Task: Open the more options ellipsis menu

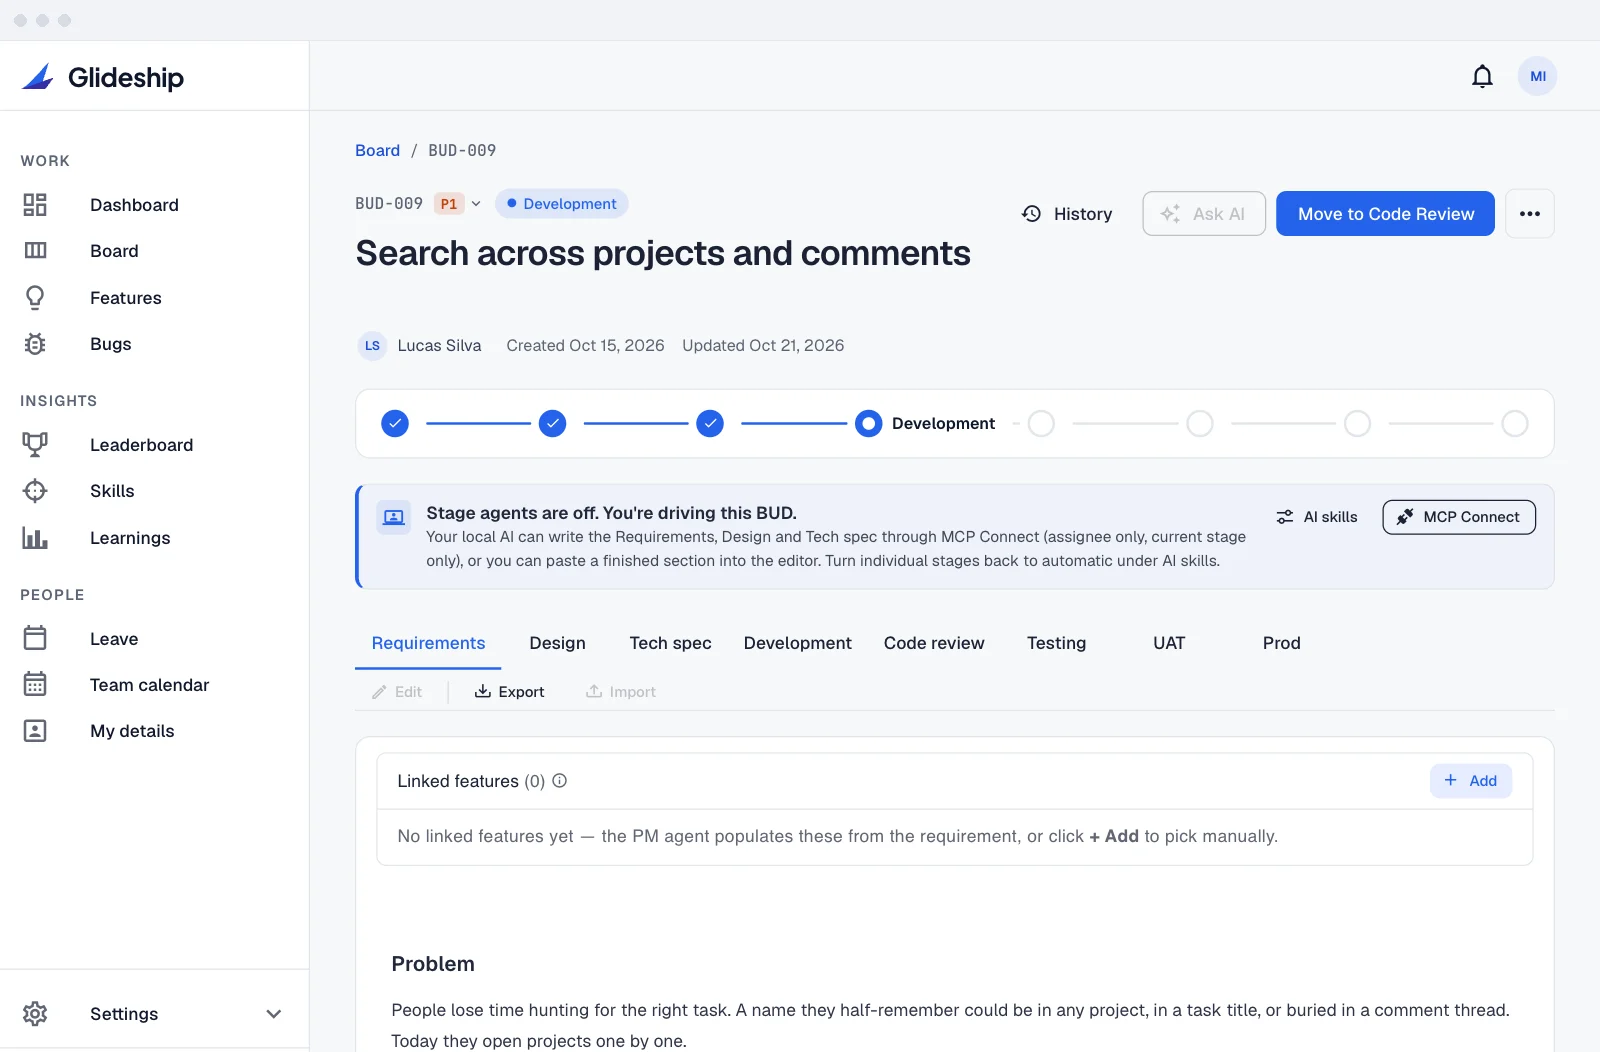Action: pyautogui.click(x=1530, y=214)
